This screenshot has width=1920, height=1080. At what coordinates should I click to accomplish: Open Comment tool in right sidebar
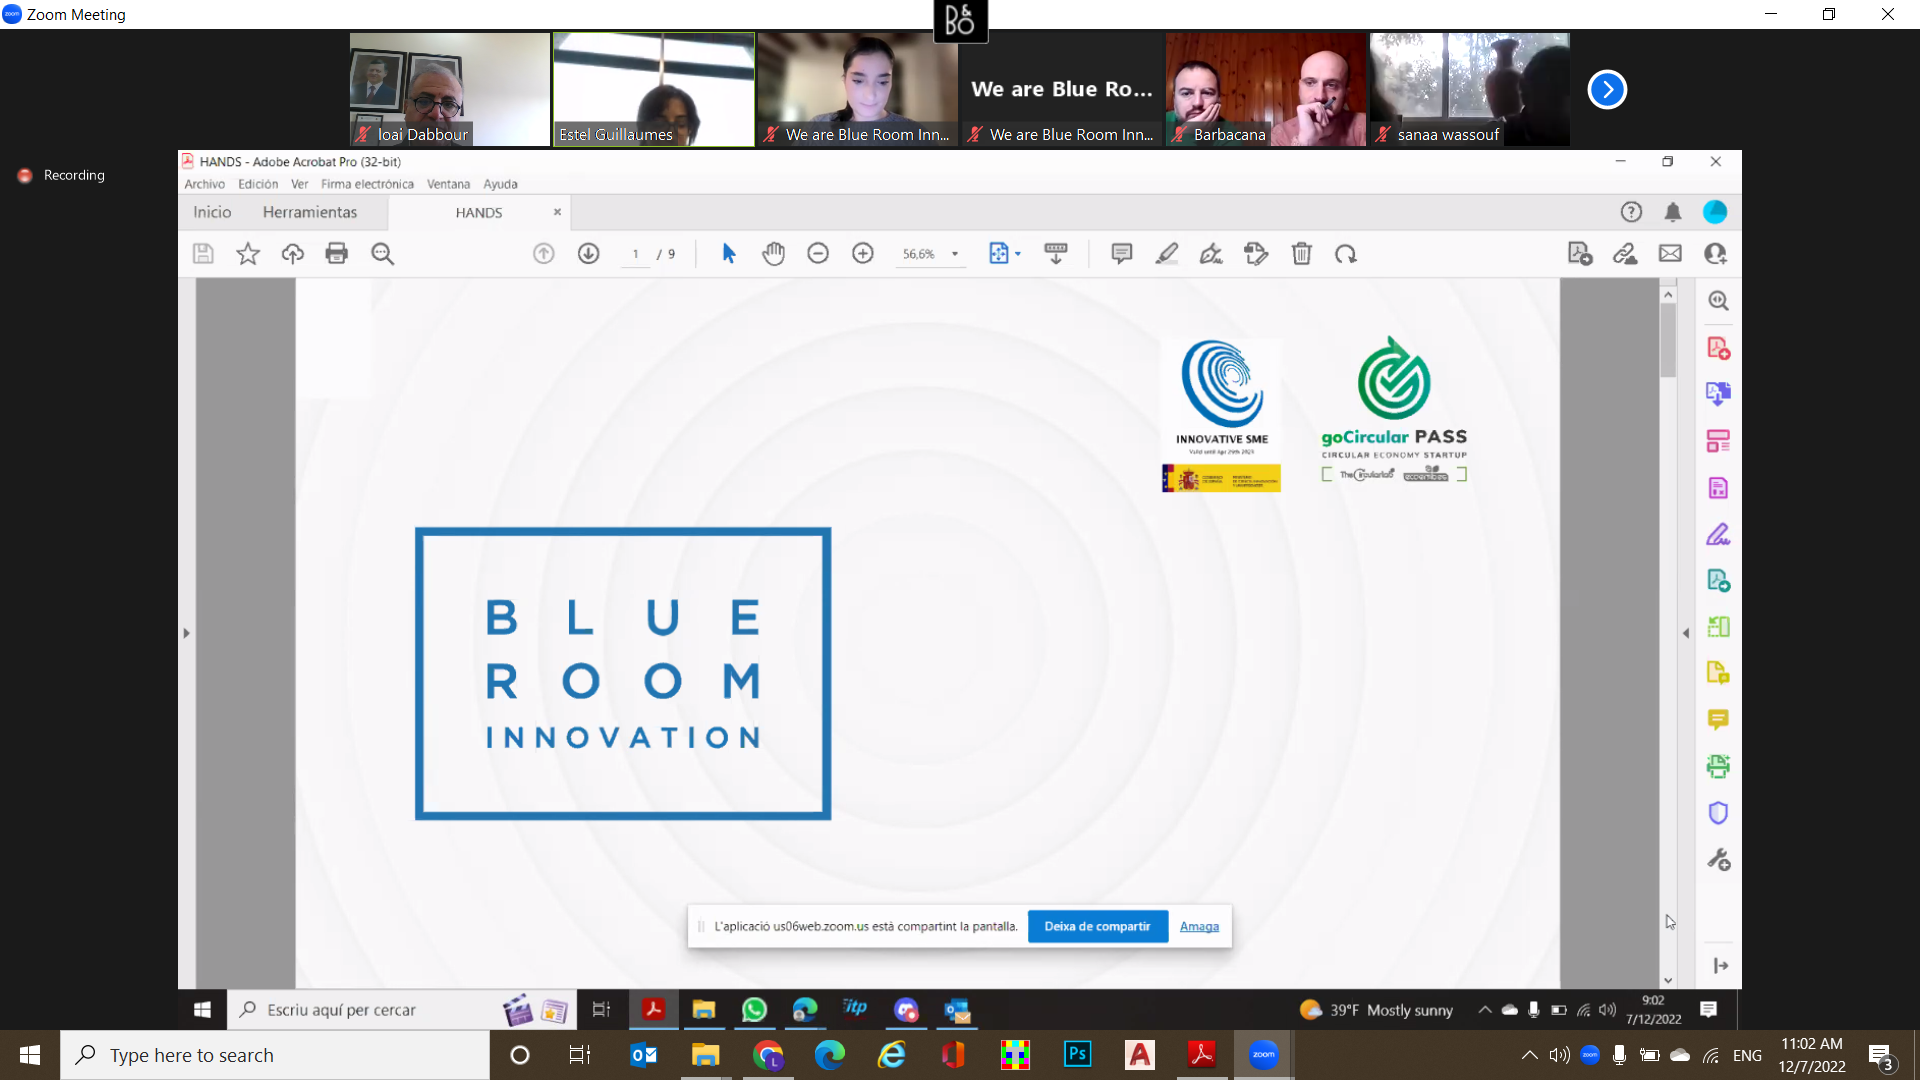1718,719
